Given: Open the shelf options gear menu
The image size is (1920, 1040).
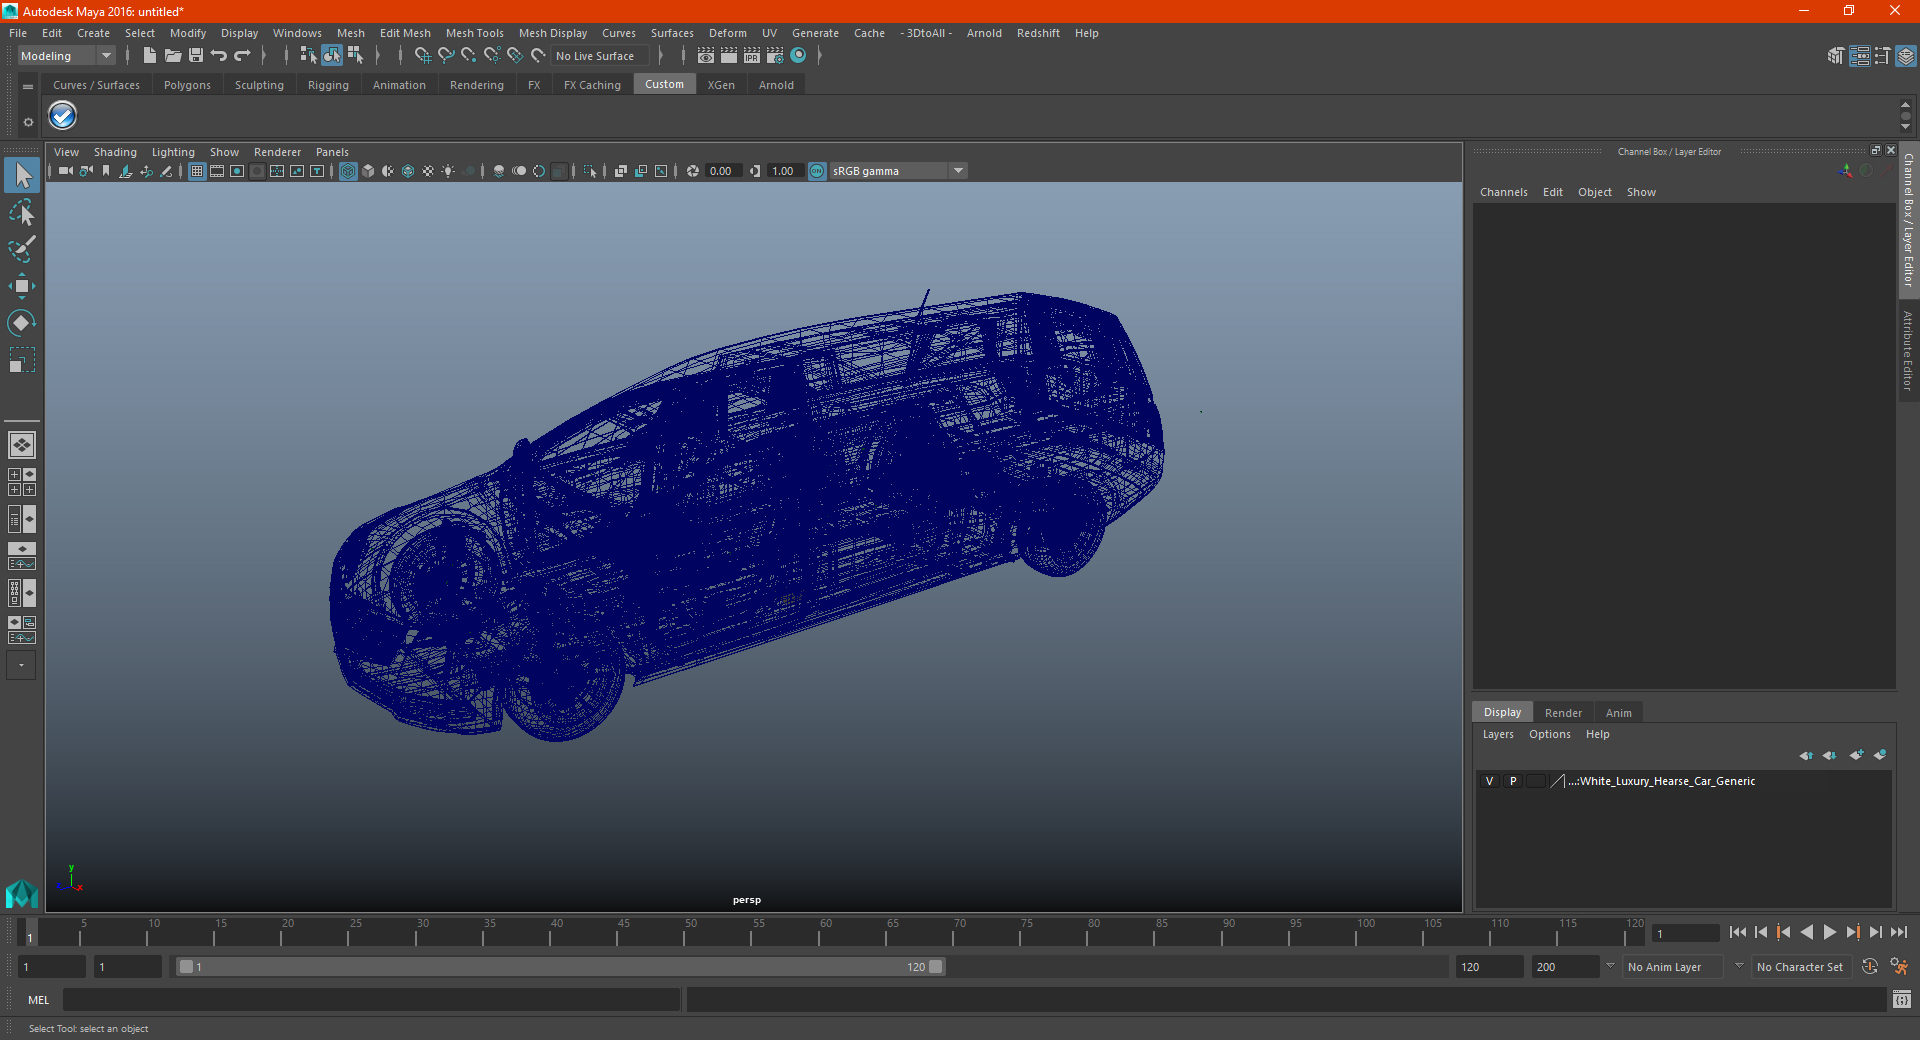Looking at the screenshot, I should [x=28, y=122].
